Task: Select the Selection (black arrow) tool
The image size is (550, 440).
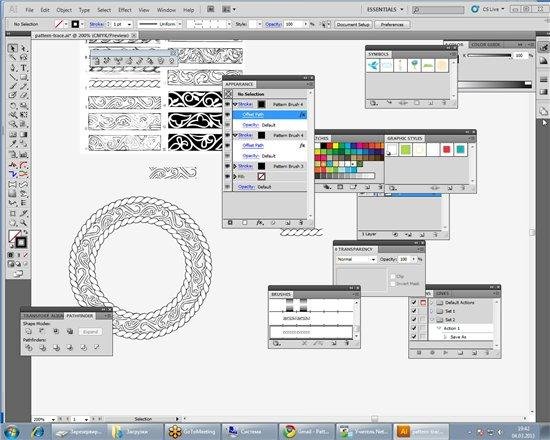Action: point(13,48)
